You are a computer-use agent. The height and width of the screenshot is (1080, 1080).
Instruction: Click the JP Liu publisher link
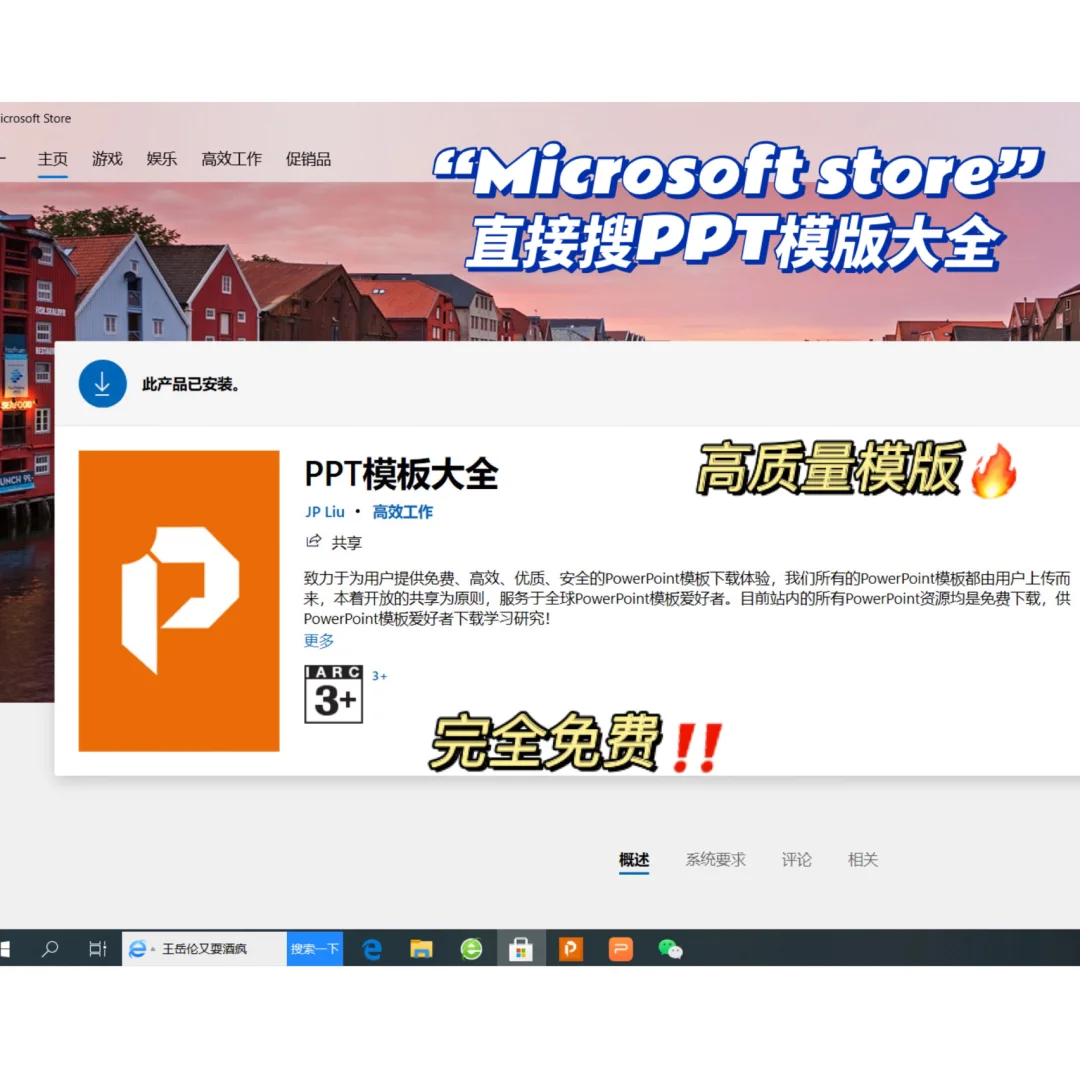pyautogui.click(x=324, y=511)
